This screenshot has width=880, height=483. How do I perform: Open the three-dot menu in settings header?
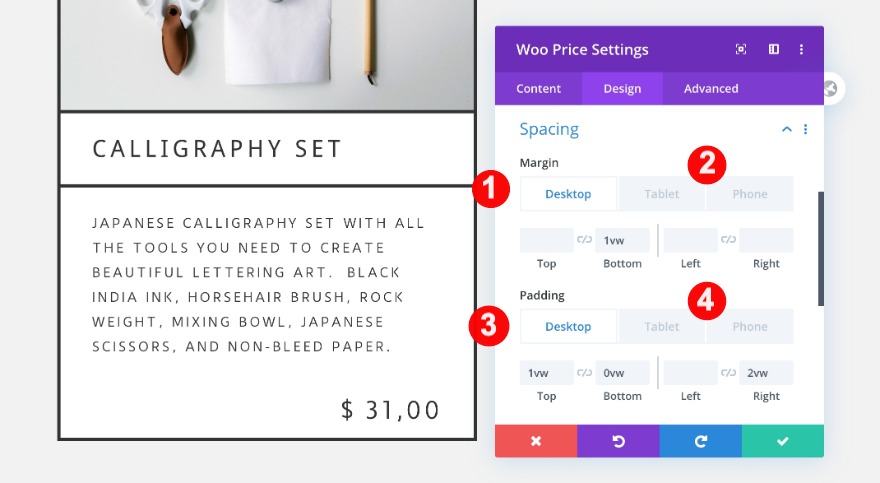[801, 49]
